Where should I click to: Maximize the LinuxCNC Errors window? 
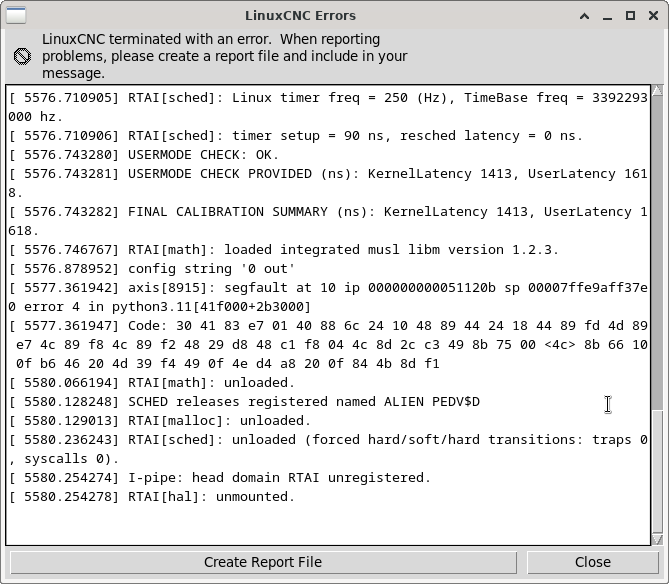point(630,16)
